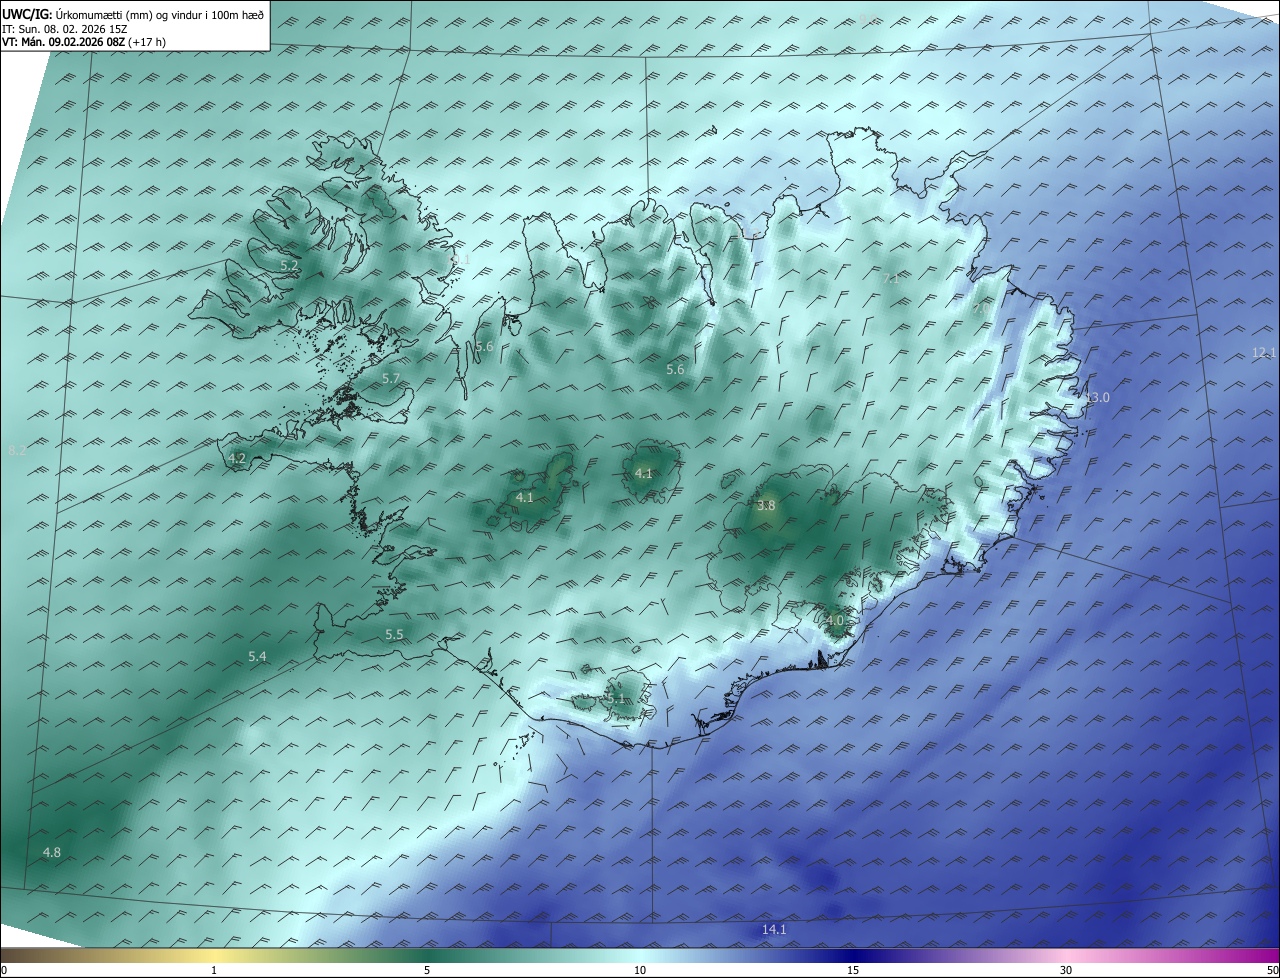Click the 4.0 value label

(x=835, y=621)
